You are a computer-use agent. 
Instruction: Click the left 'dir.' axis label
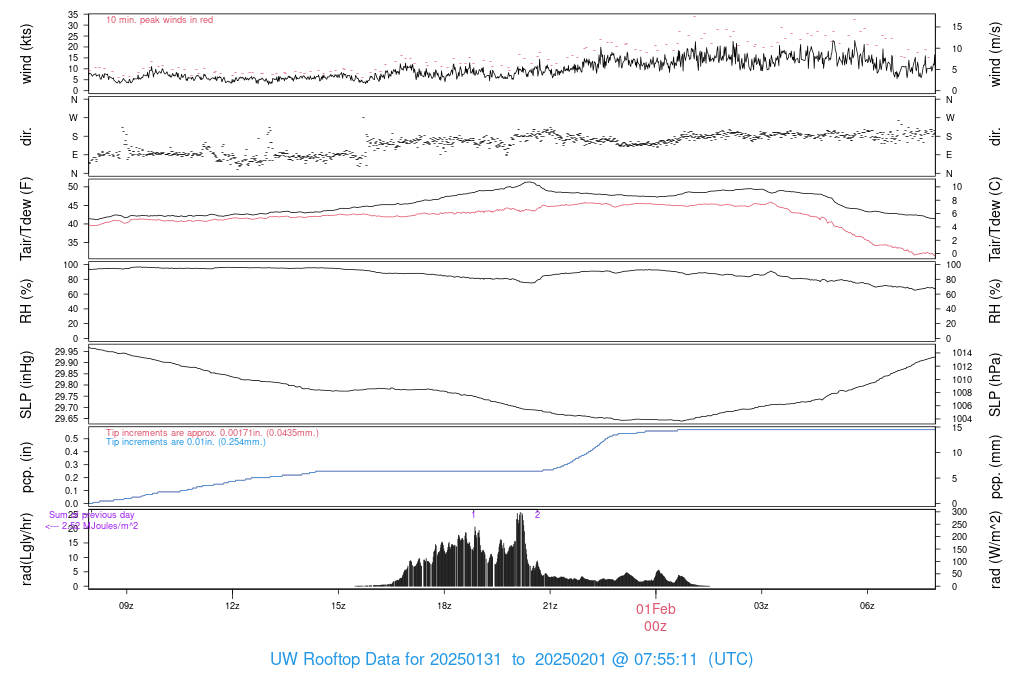tap(26, 137)
